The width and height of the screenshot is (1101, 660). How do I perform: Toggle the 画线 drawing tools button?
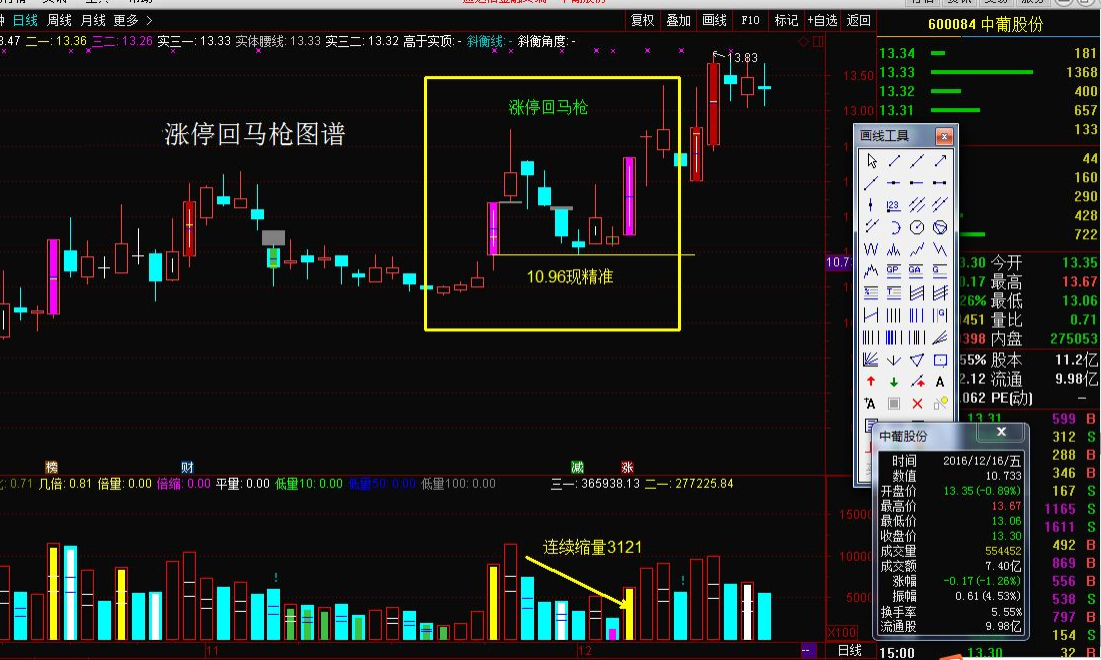coord(715,21)
